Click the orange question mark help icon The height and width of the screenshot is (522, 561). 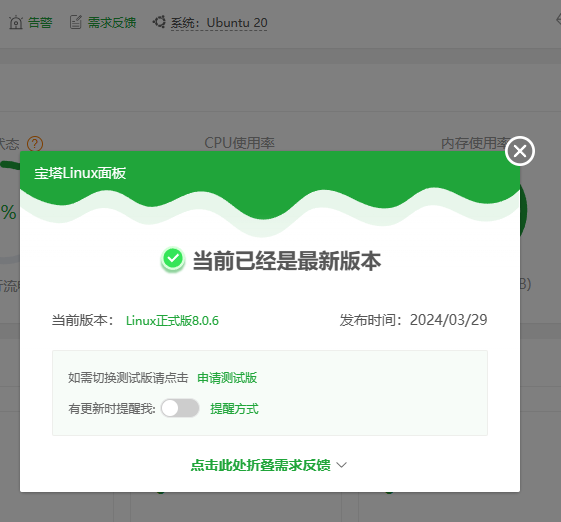[35, 144]
